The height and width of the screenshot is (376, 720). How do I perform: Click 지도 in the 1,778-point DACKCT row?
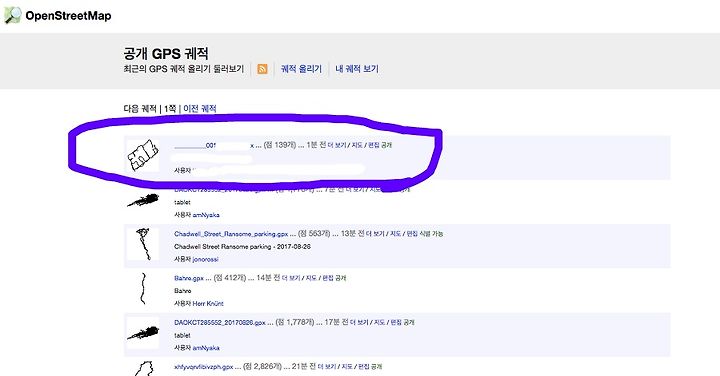(379, 323)
